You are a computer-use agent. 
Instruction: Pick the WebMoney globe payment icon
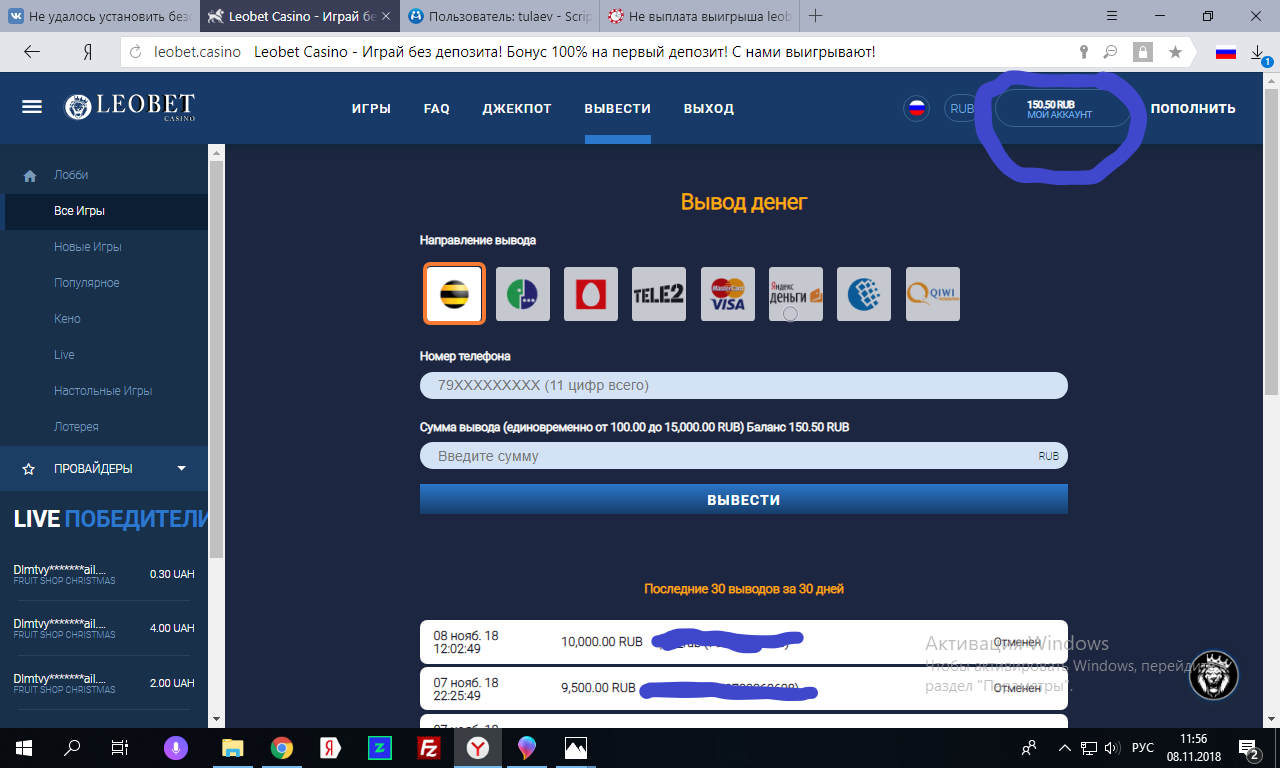coord(864,294)
